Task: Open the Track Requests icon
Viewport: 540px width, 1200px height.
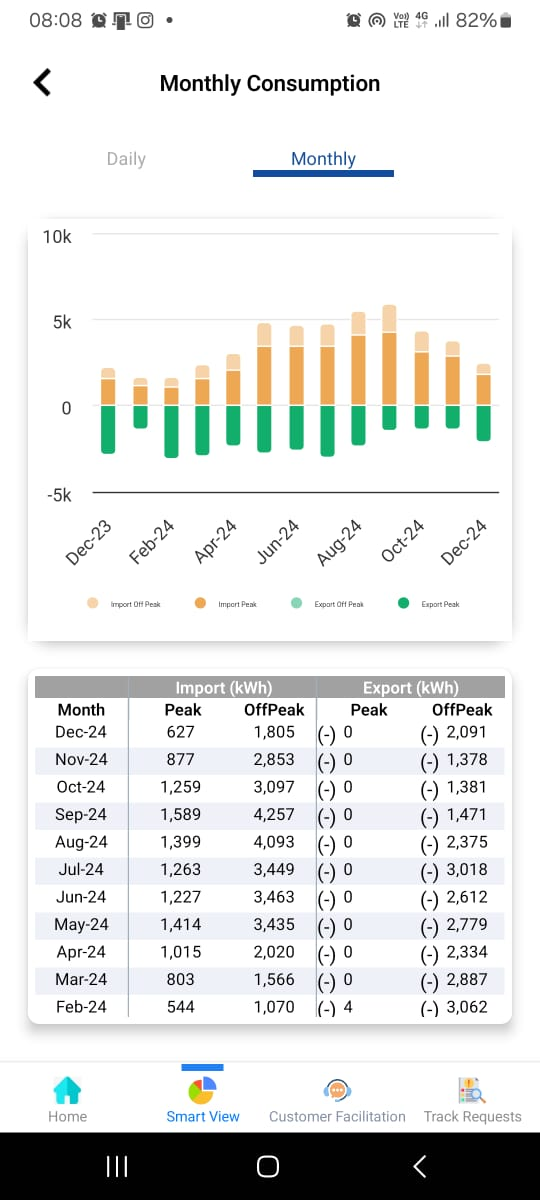Action: click(x=472, y=1090)
